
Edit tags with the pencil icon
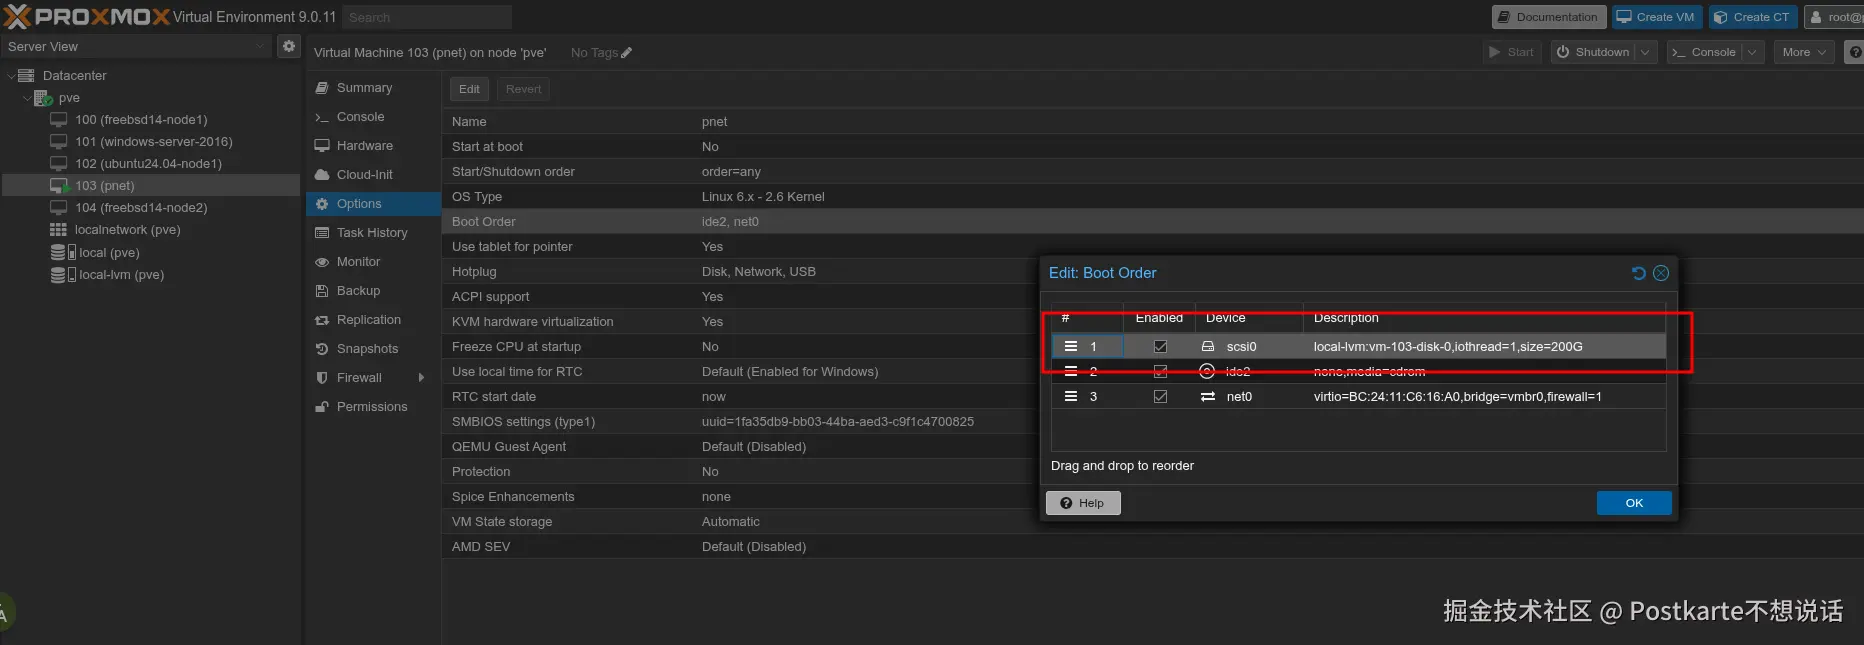pyautogui.click(x=627, y=53)
